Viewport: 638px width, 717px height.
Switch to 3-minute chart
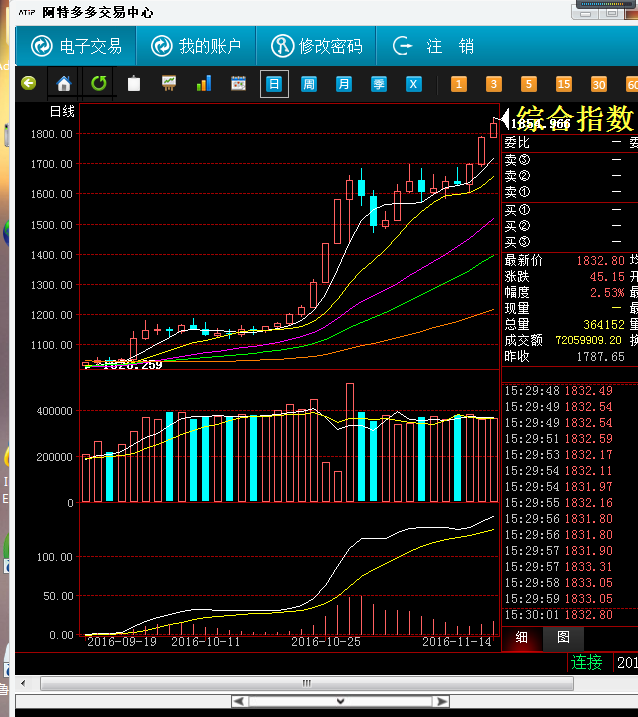[494, 84]
